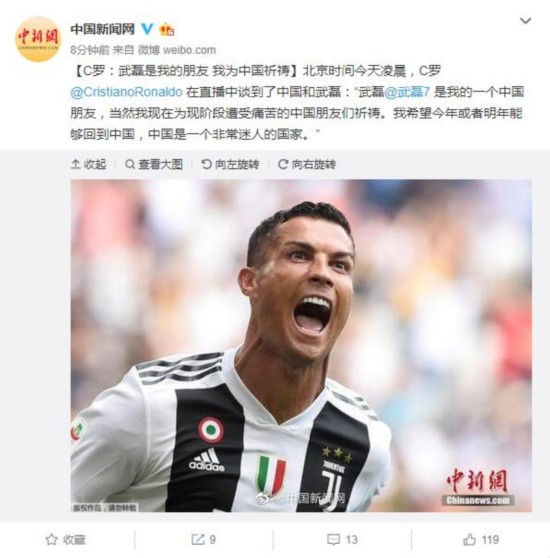This screenshot has height=558, width=550.
Task: Rotate the image right with 向右旋转
Action: click(307, 164)
